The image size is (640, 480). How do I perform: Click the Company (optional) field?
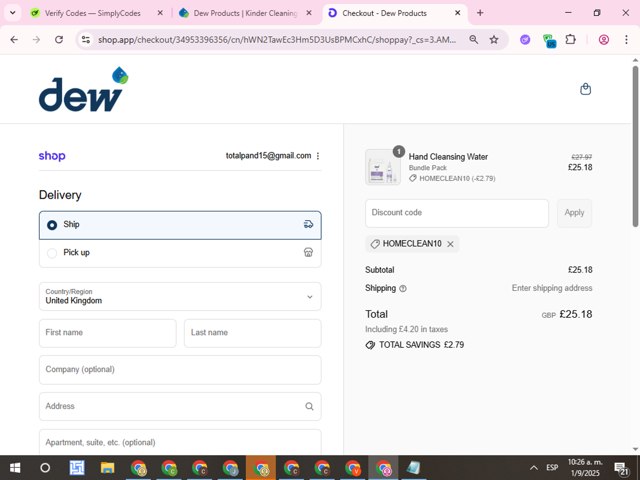pos(180,370)
